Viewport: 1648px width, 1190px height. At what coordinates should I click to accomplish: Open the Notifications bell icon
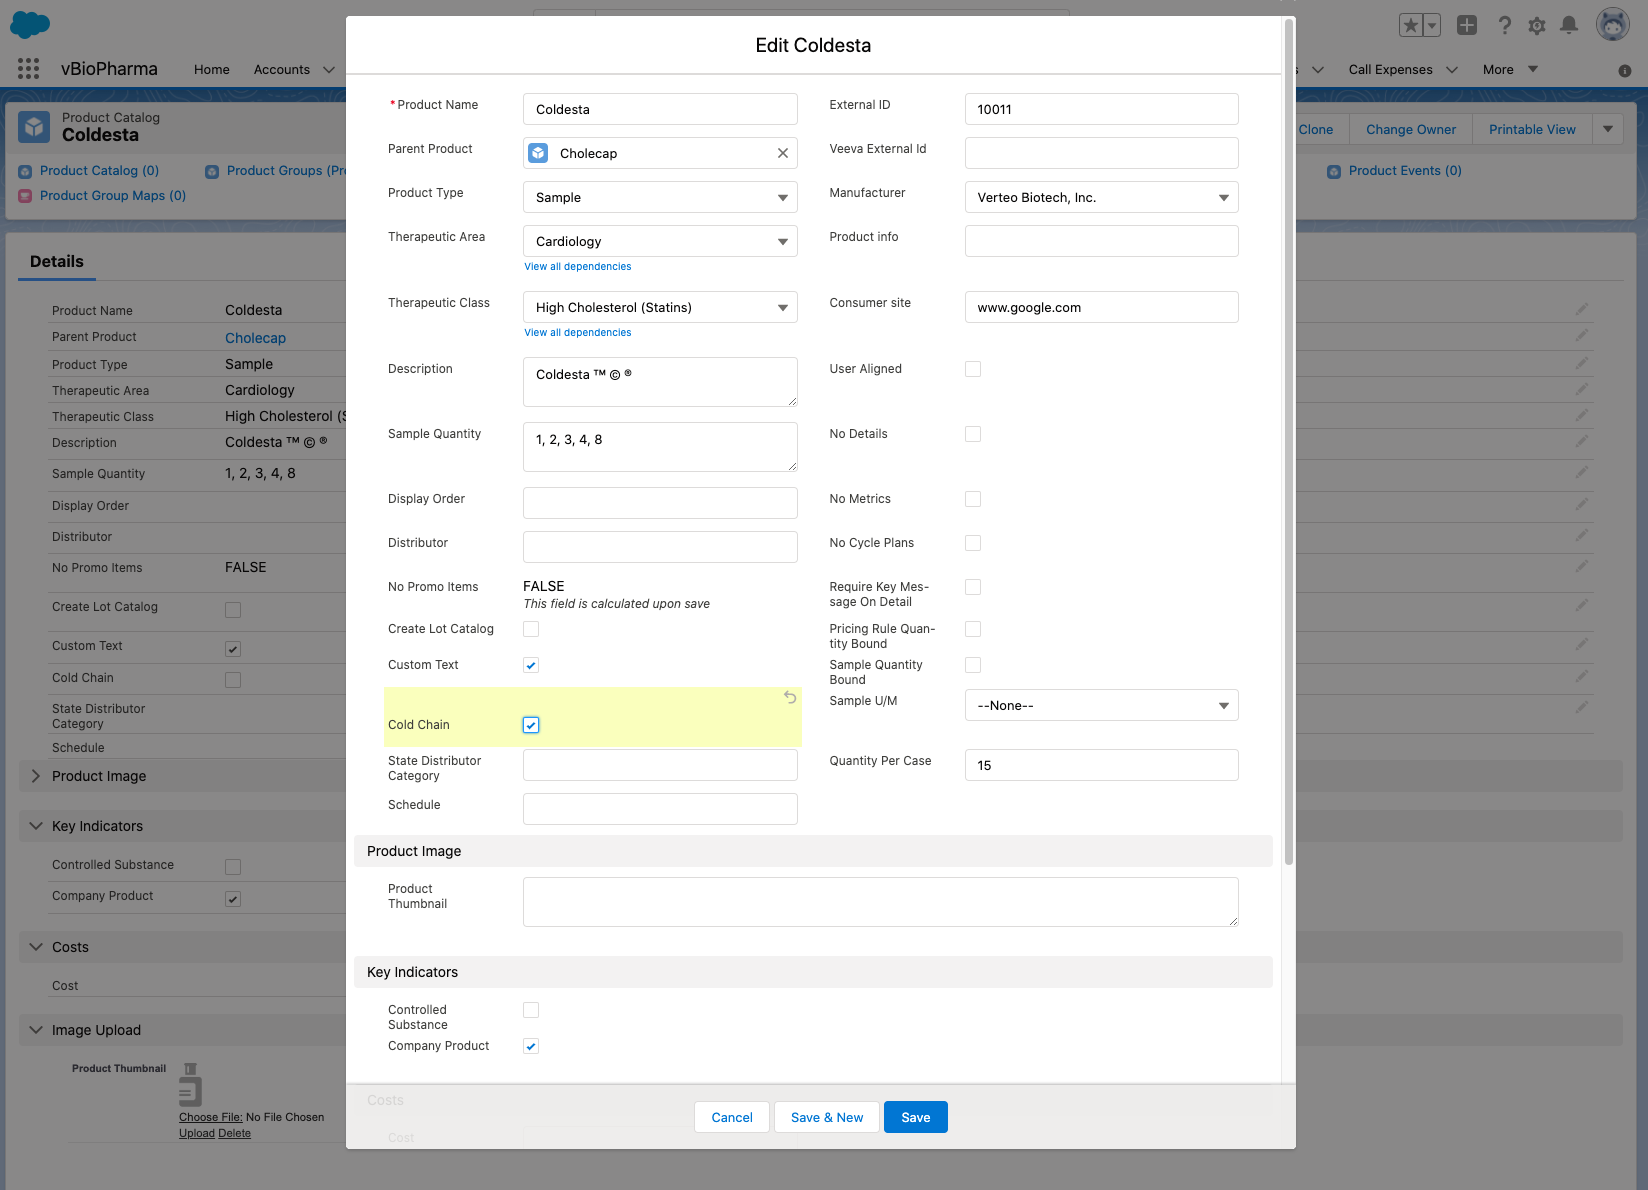tap(1569, 26)
